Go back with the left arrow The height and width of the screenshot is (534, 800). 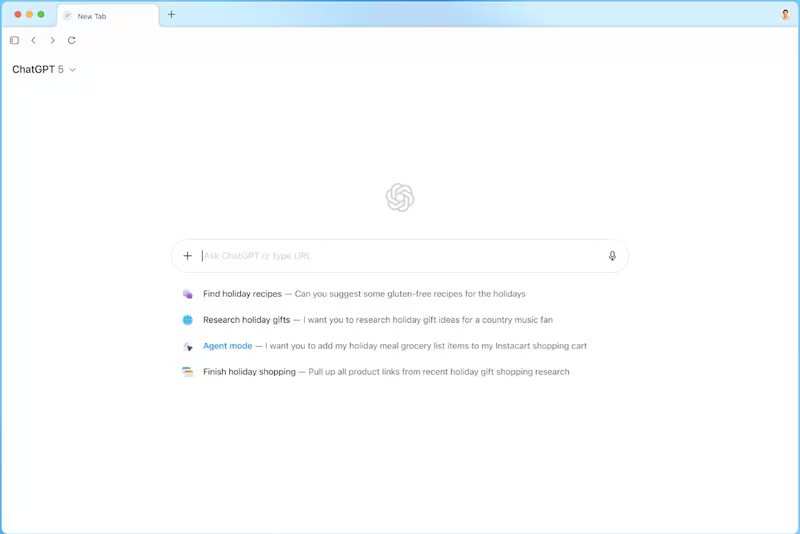(x=34, y=40)
